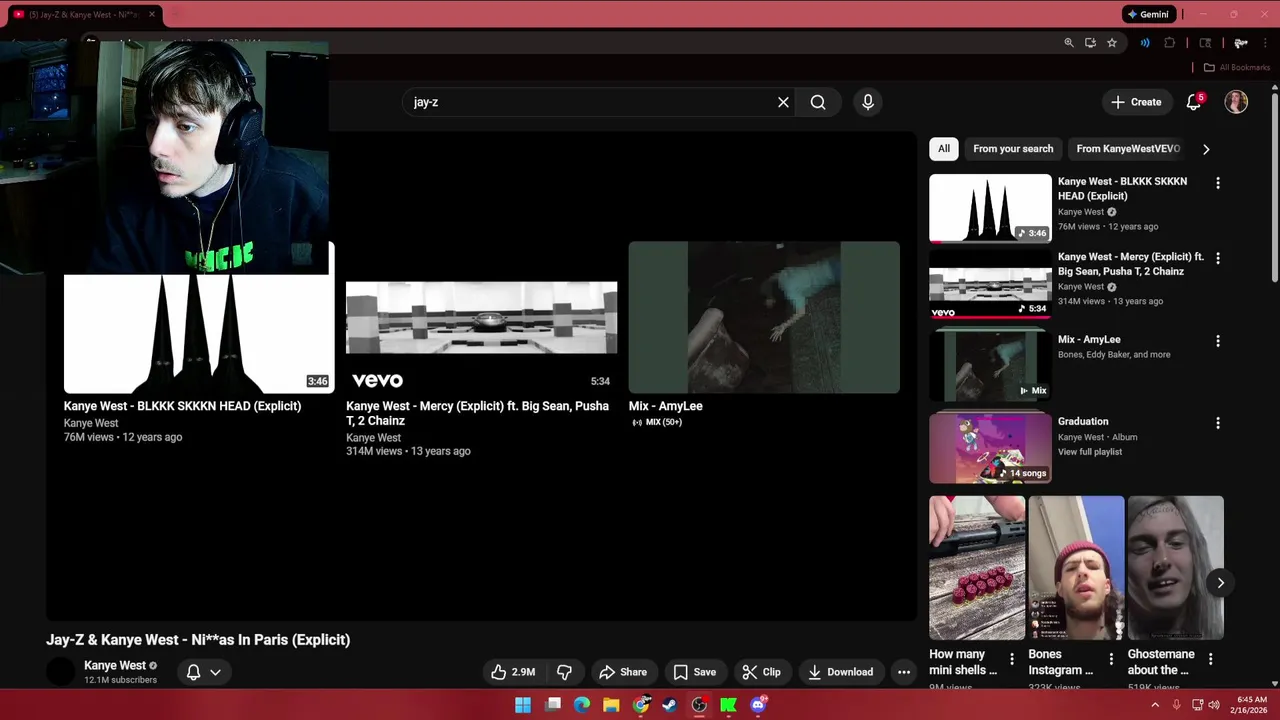Open Windows Start menu

coord(523,705)
